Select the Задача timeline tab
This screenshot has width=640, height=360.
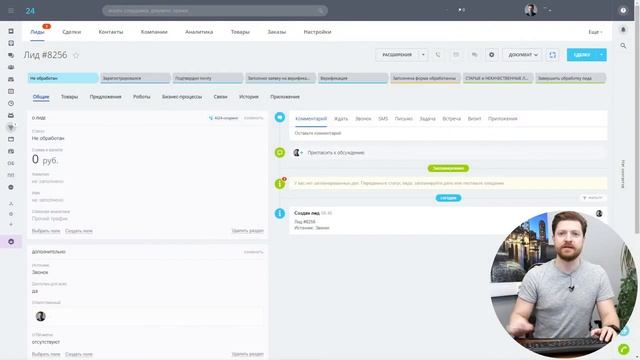point(427,119)
